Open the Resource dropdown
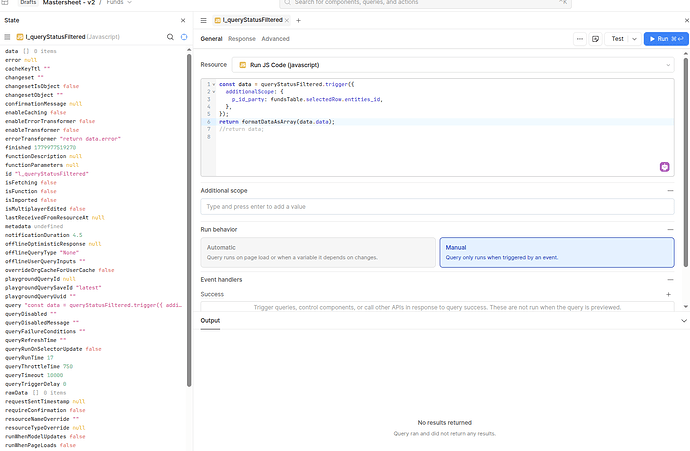The height and width of the screenshot is (451, 690). click(x=453, y=65)
